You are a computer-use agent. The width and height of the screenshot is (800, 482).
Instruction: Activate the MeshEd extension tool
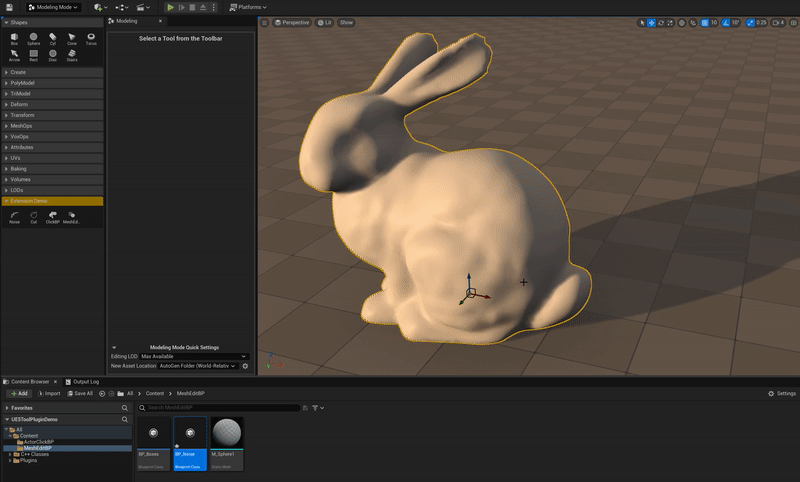pyautogui.click(x=71, y=218)
